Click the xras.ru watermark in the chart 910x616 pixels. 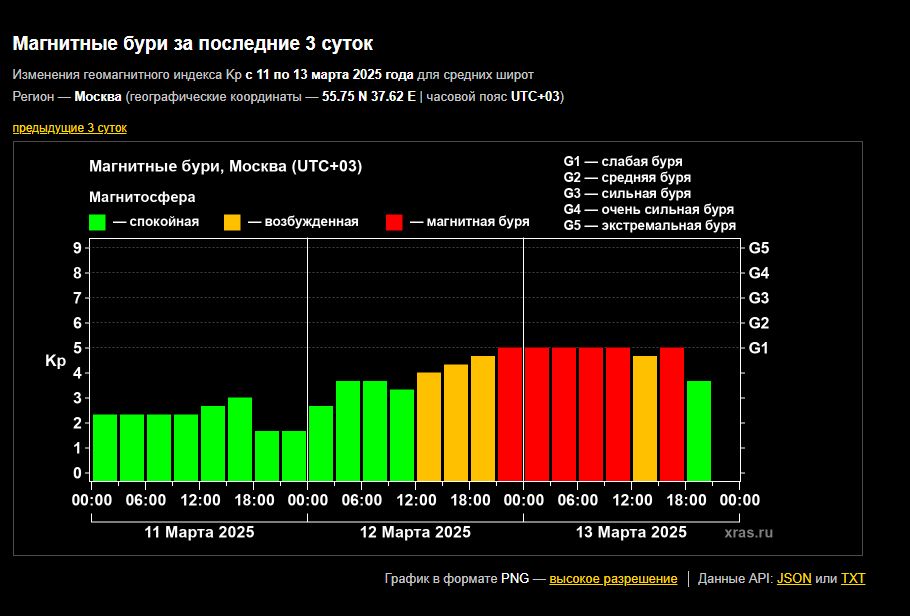[x=748, y=533]
